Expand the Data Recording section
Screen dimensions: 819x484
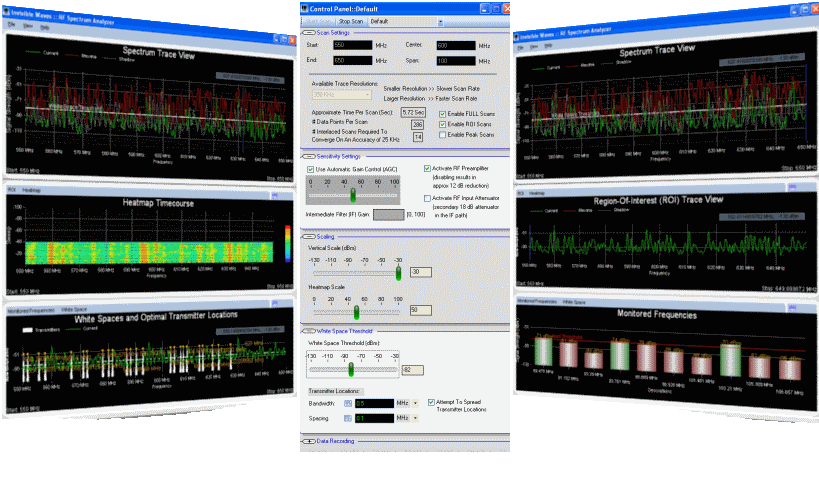point(309,441)
